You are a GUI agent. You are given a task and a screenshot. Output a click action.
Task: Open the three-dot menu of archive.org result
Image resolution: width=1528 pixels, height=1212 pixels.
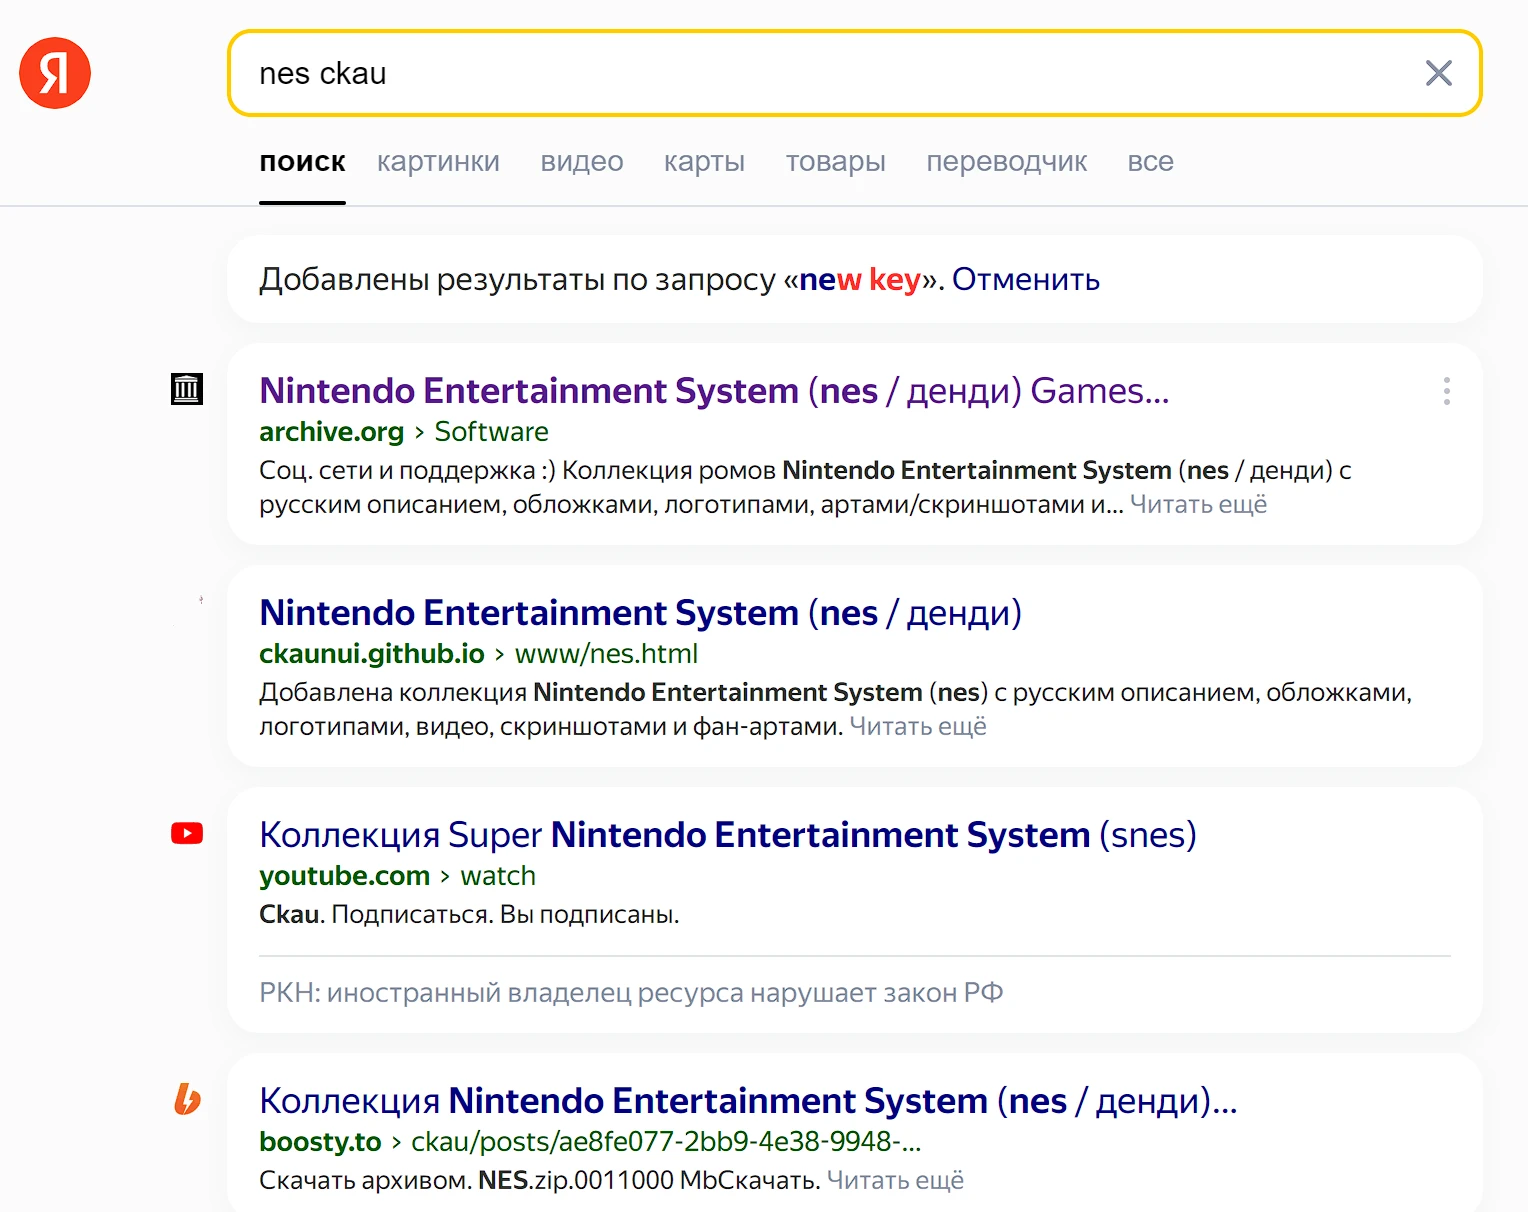pos(1446,391)
